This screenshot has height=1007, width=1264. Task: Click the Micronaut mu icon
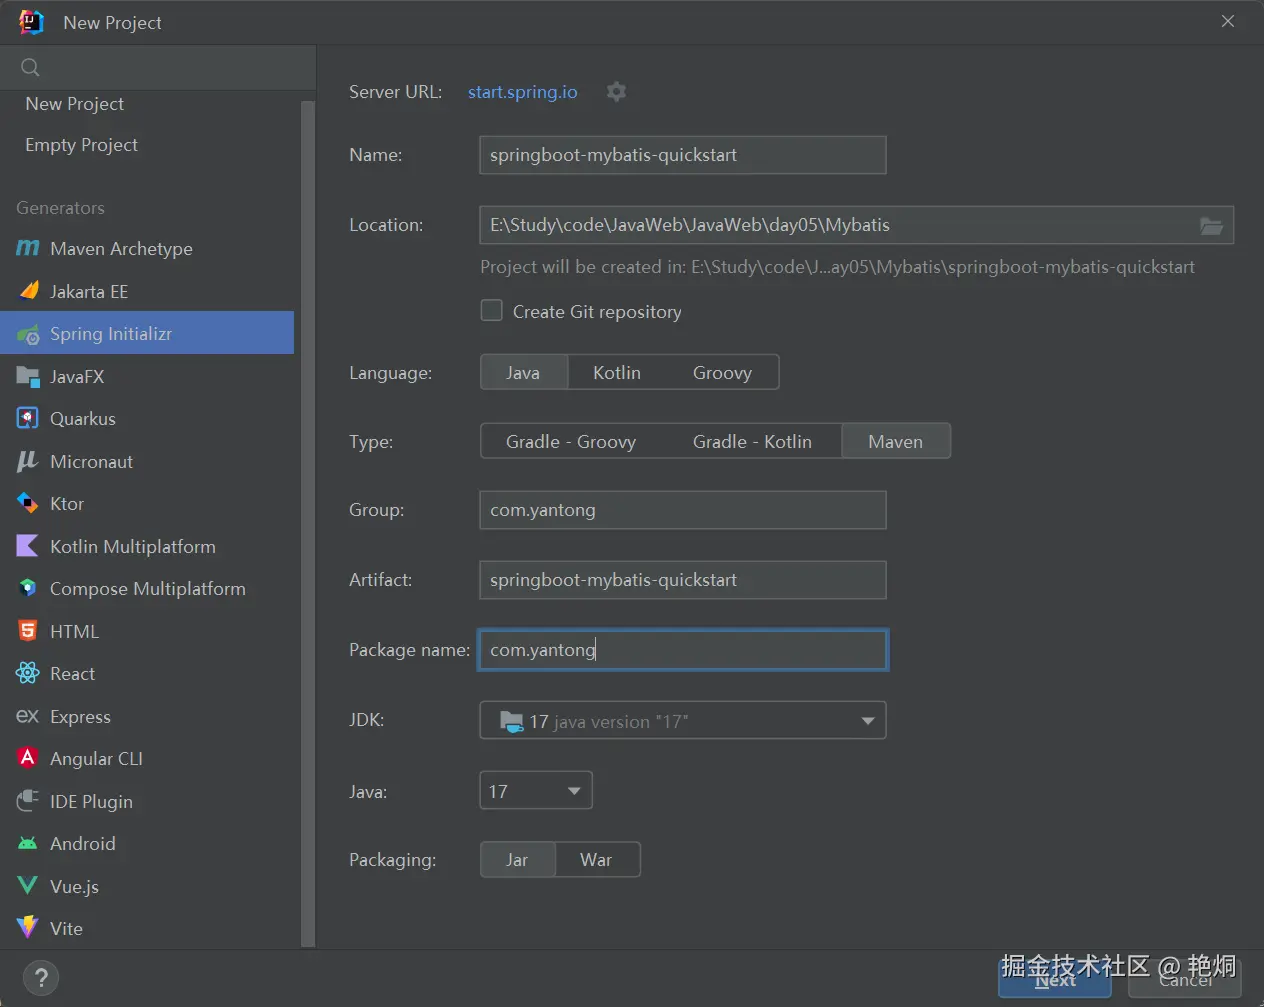point(28,462)
